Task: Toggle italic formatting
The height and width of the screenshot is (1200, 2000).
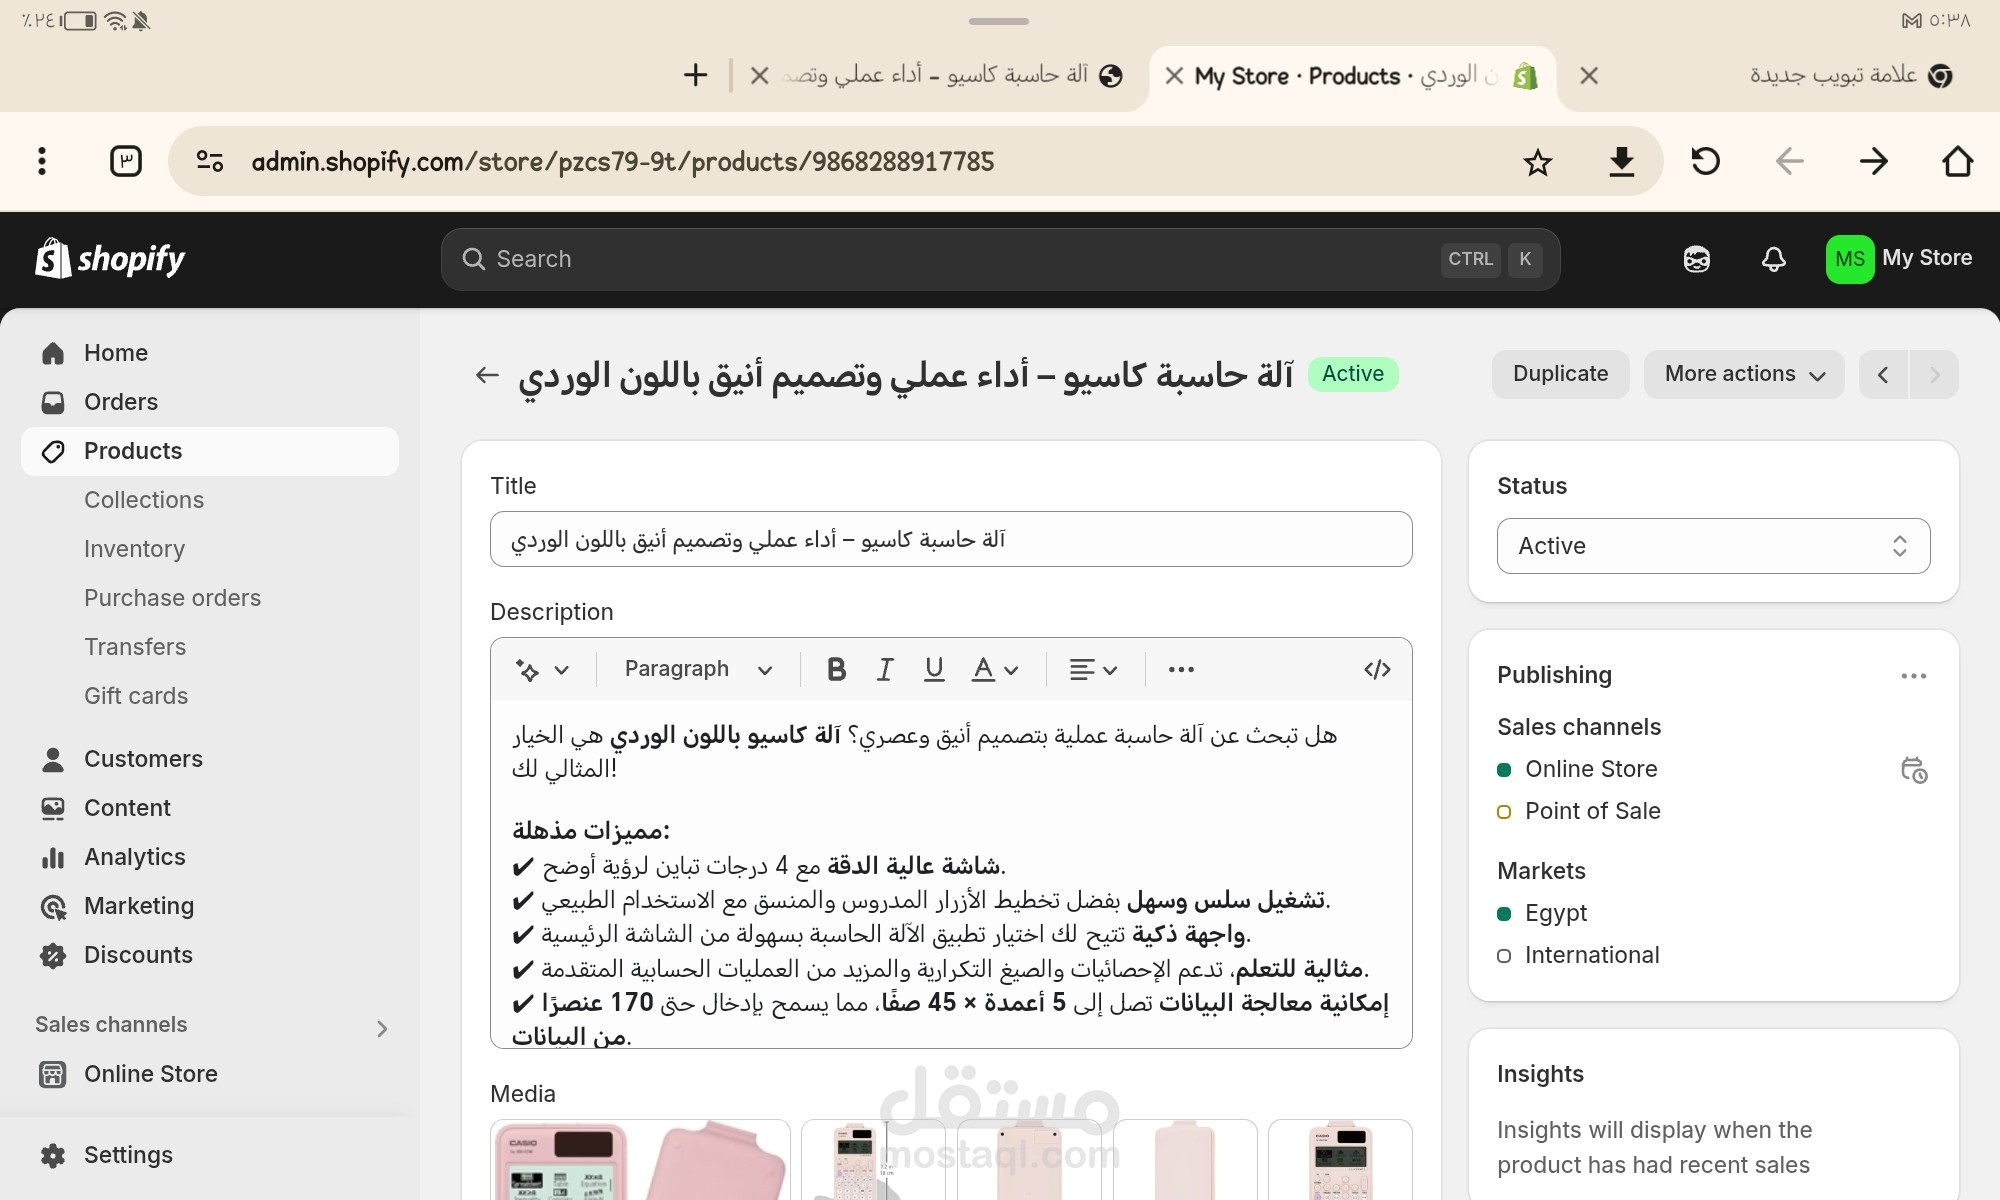Action: pyautogui.click(x=885, y=670)
